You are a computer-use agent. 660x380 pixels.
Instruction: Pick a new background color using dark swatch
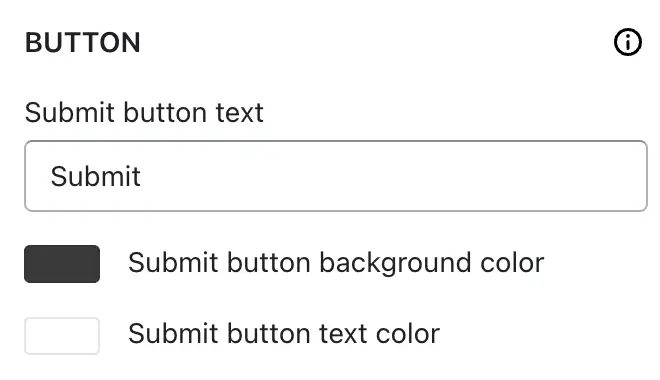pyautogui.click(x=62, y=264)
